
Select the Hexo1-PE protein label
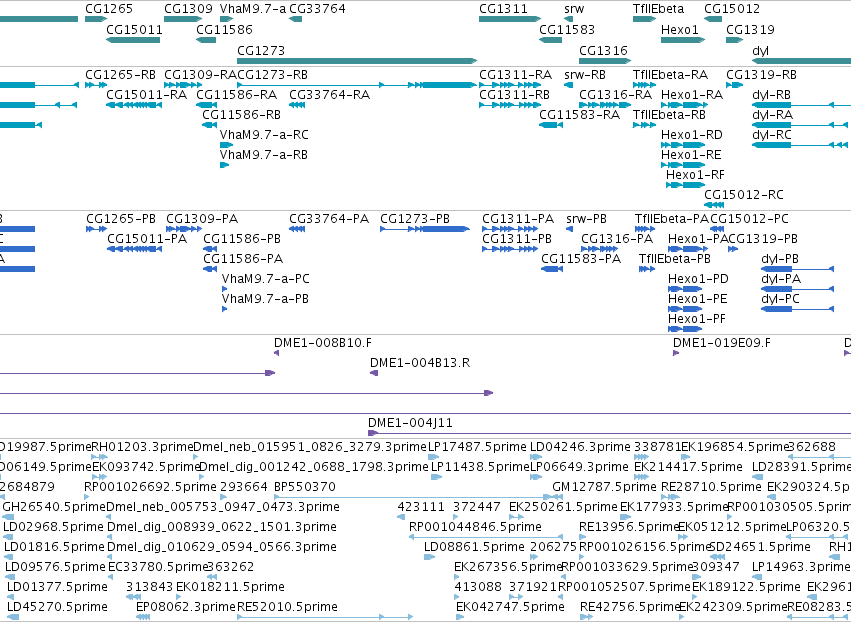[x=697, y=299]
